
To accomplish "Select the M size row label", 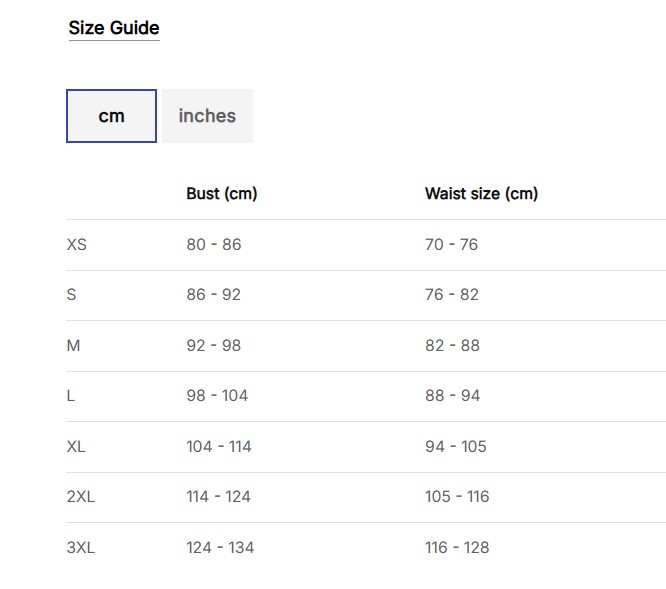I will pos(73,346).
